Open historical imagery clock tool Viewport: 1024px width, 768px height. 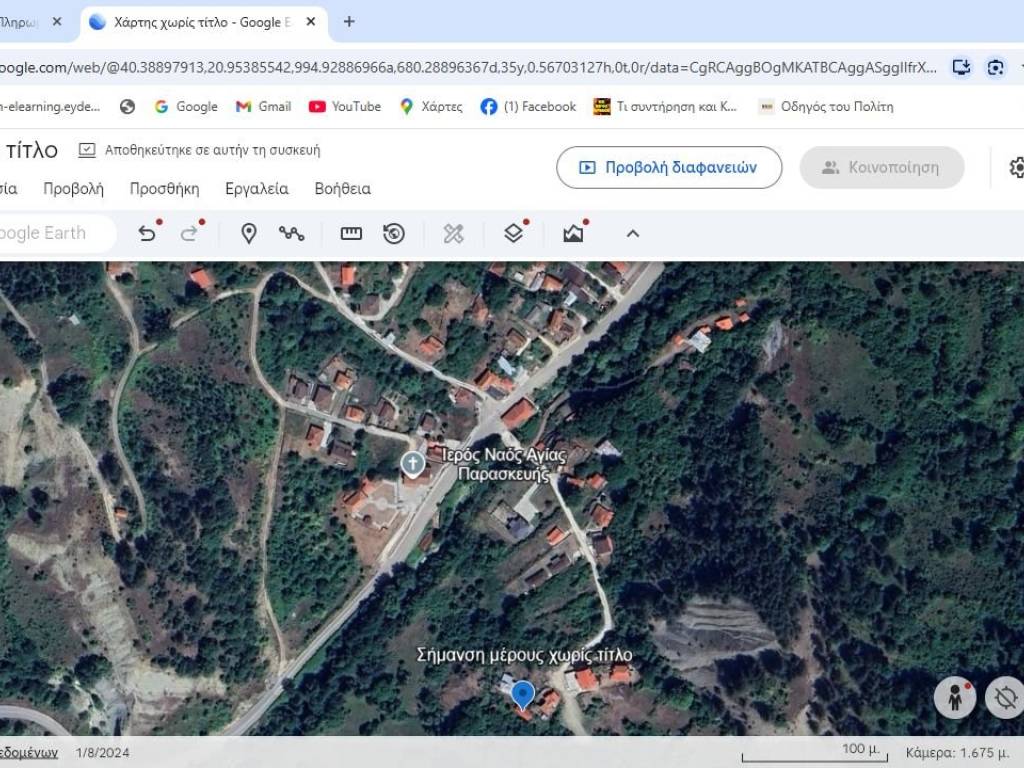pyautogui.click(x=394, y=234)
